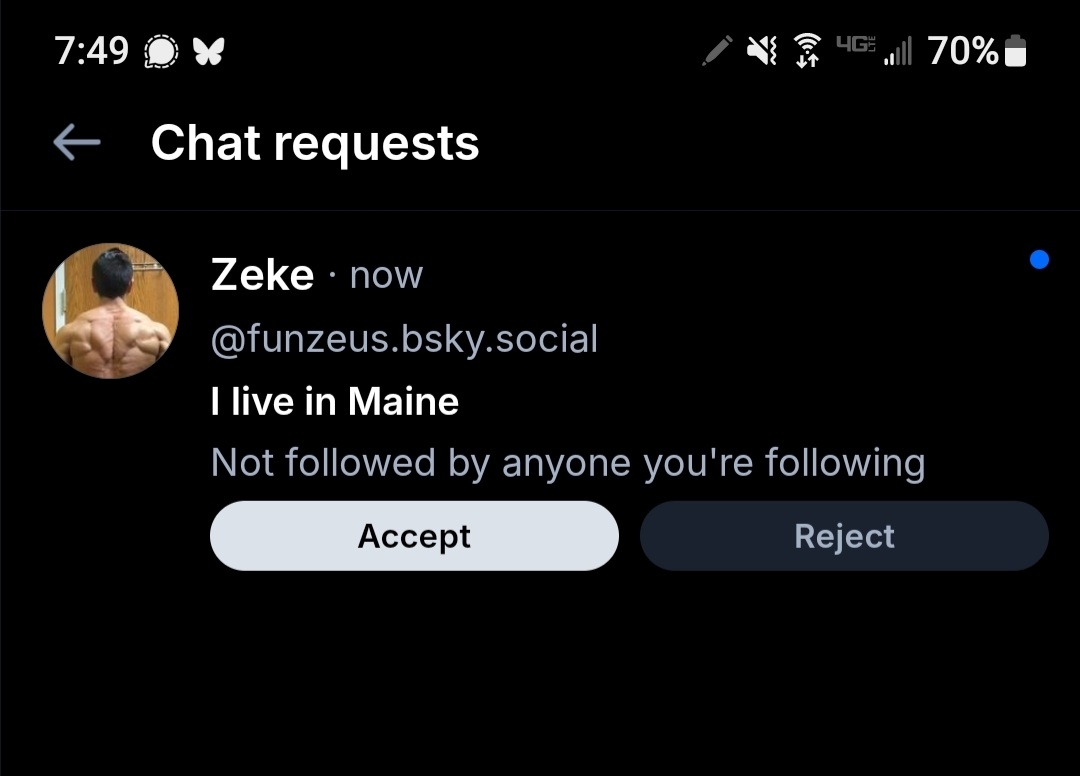The image size is (1080, 776).
Task: Tap the pencil icon in status bar
Action: click(717, 50)
